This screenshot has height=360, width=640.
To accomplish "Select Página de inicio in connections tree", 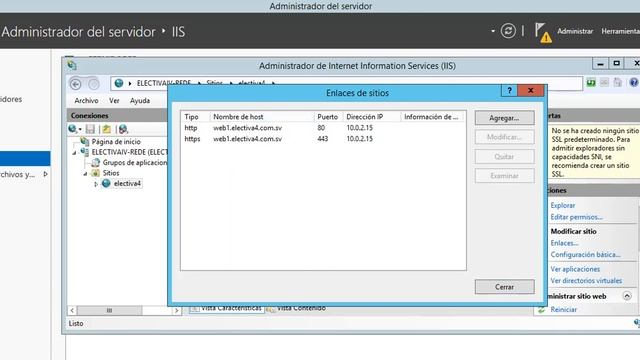I will pyautogui.click(x=116, y=142).
